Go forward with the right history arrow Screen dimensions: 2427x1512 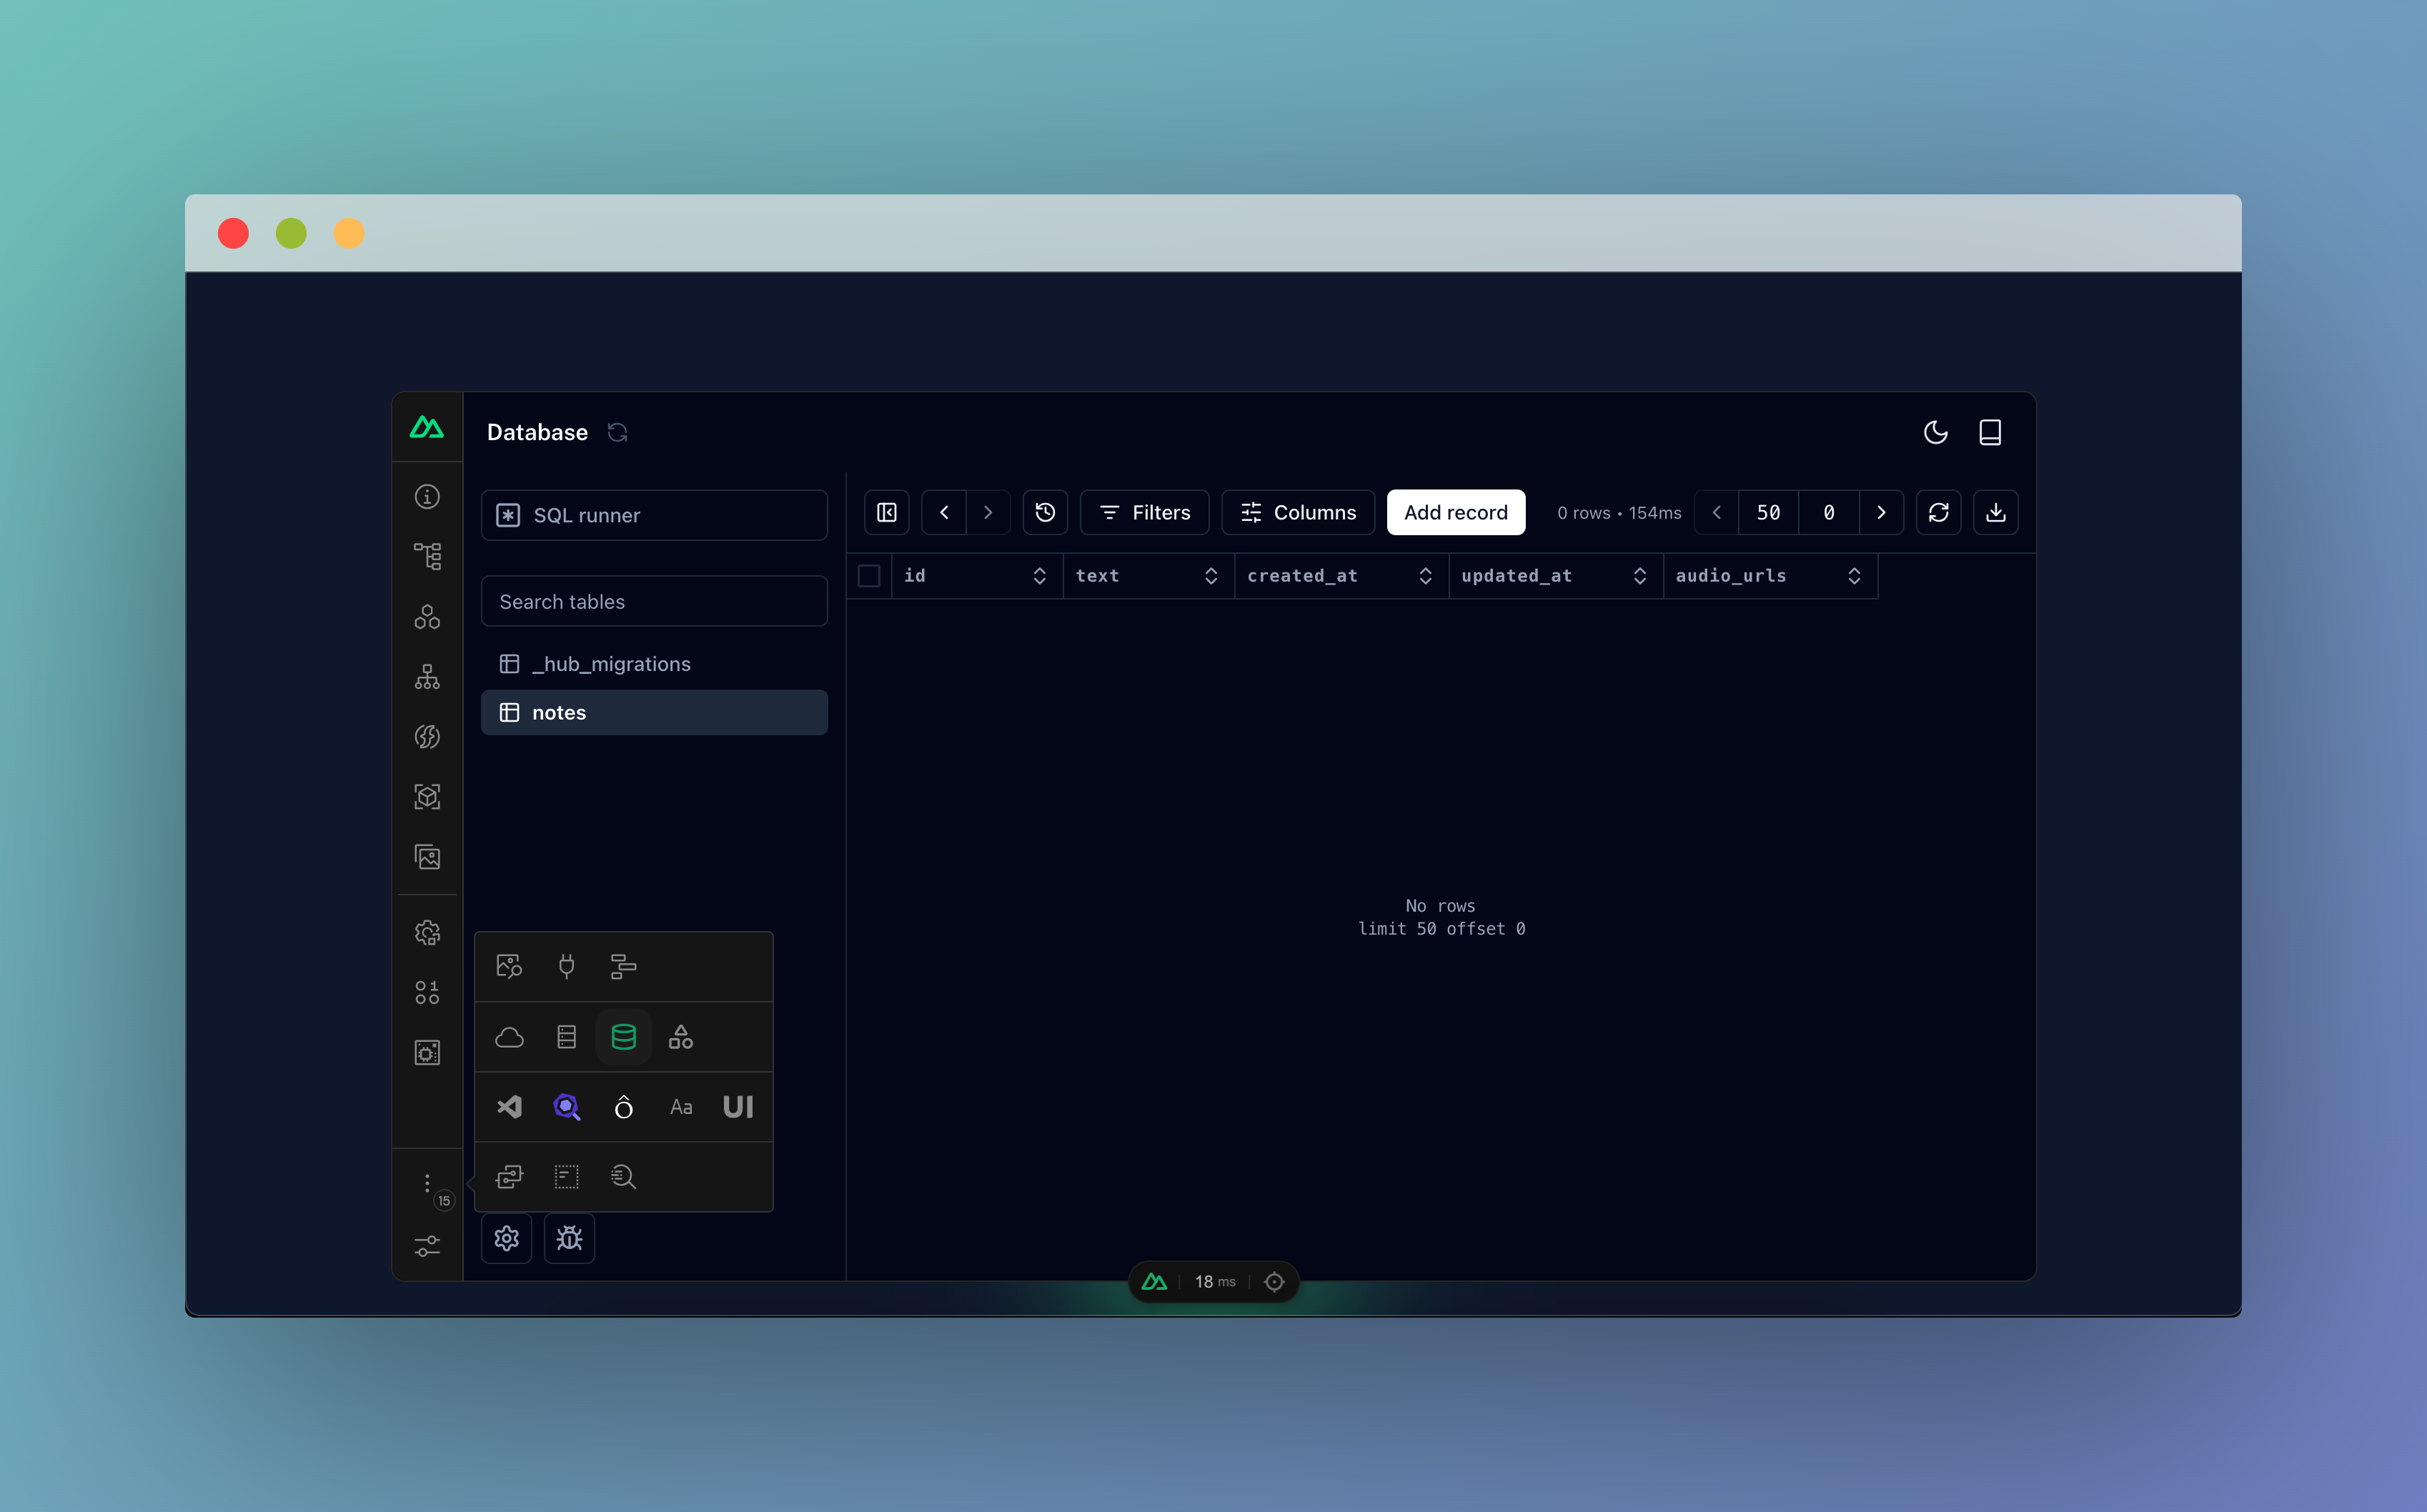[x=988, y=513]
